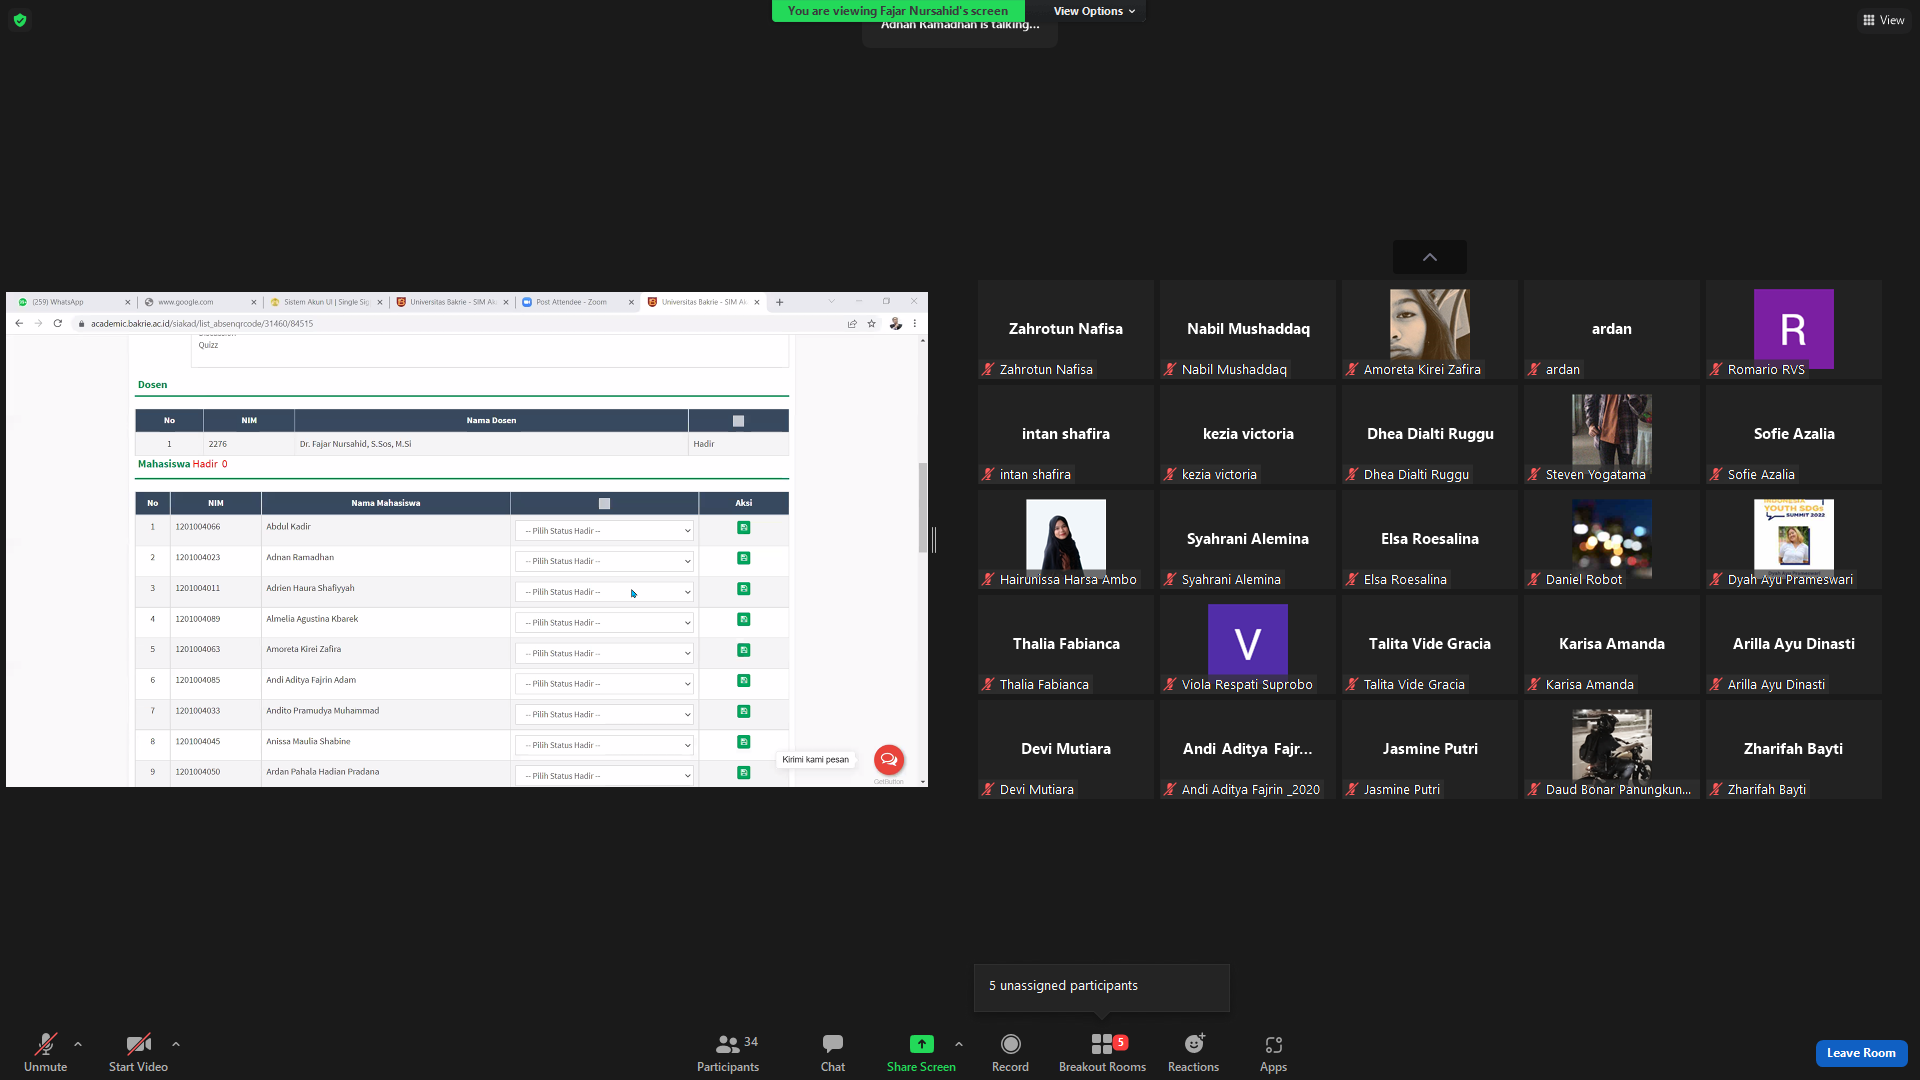Click the save icon for Adrien Haura Shafiyyah
This screenshot has height=1080, width=1920.
744,589
